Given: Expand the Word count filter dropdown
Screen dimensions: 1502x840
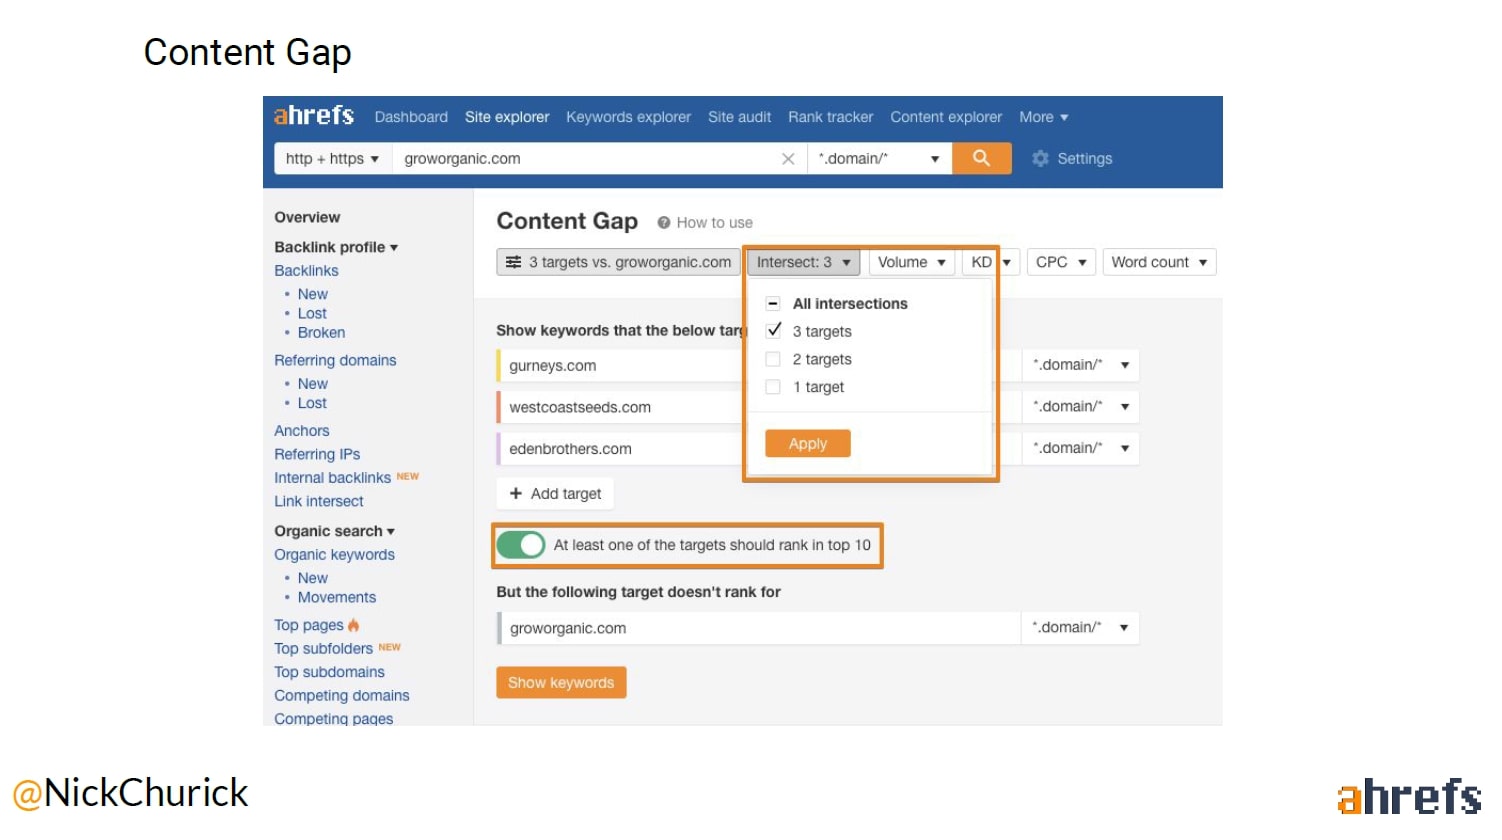Looking at the screenshot, I should tap(1158, 262).
